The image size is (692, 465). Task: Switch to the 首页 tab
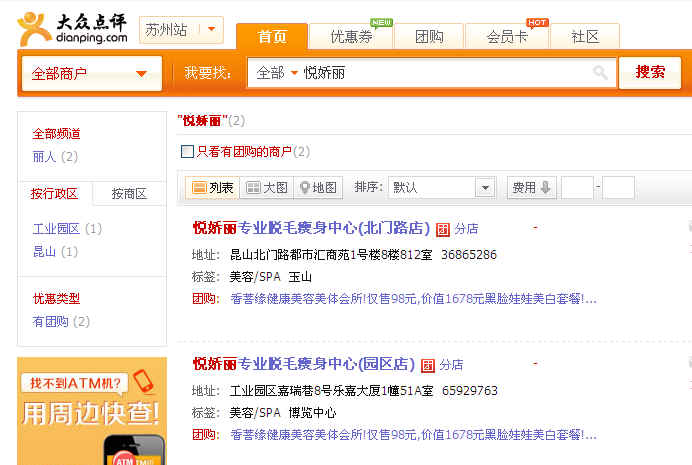point(272,36)
